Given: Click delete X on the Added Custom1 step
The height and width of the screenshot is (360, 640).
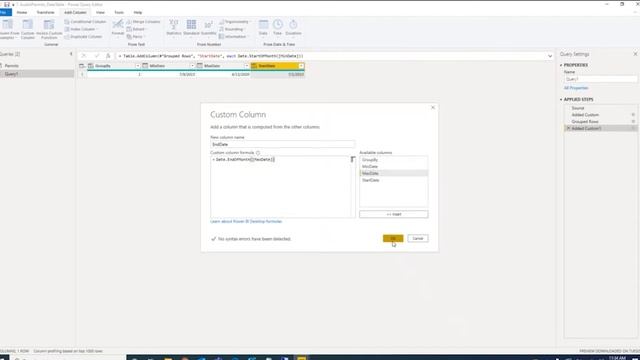Looking at the screenshot, I should [x=568, y=128].
